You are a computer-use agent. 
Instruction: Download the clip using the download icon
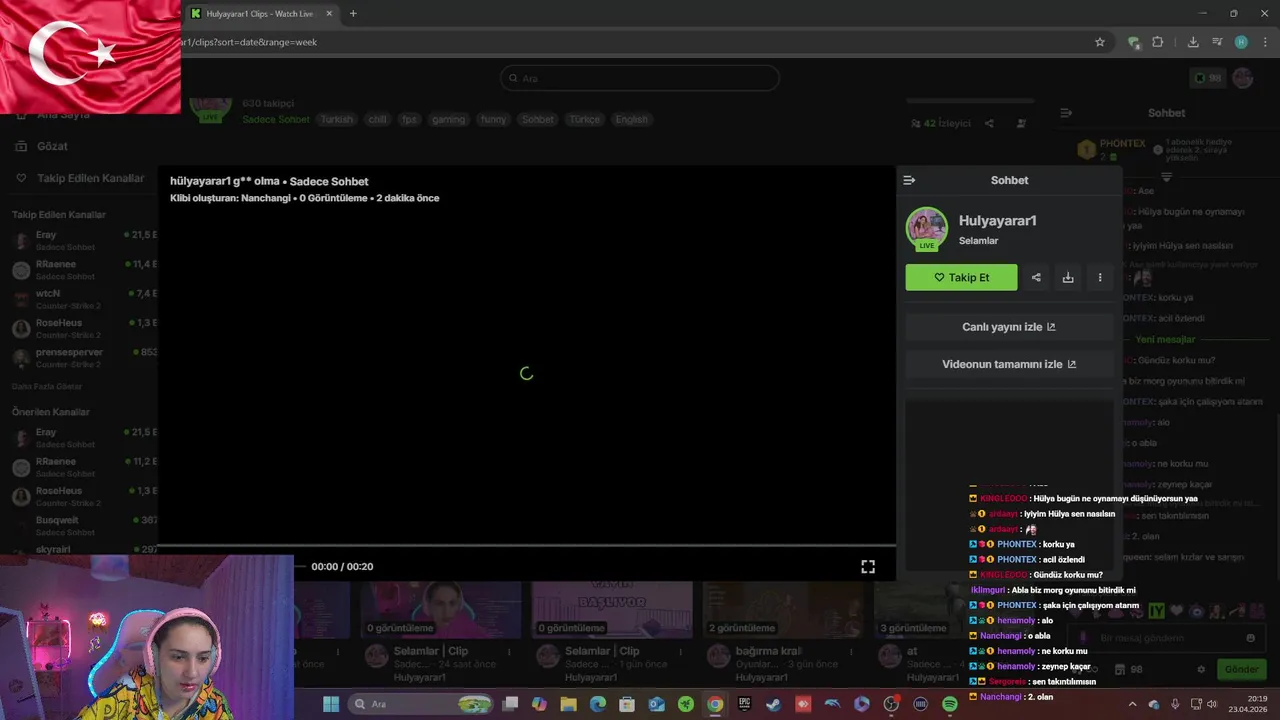point(1068,278)
